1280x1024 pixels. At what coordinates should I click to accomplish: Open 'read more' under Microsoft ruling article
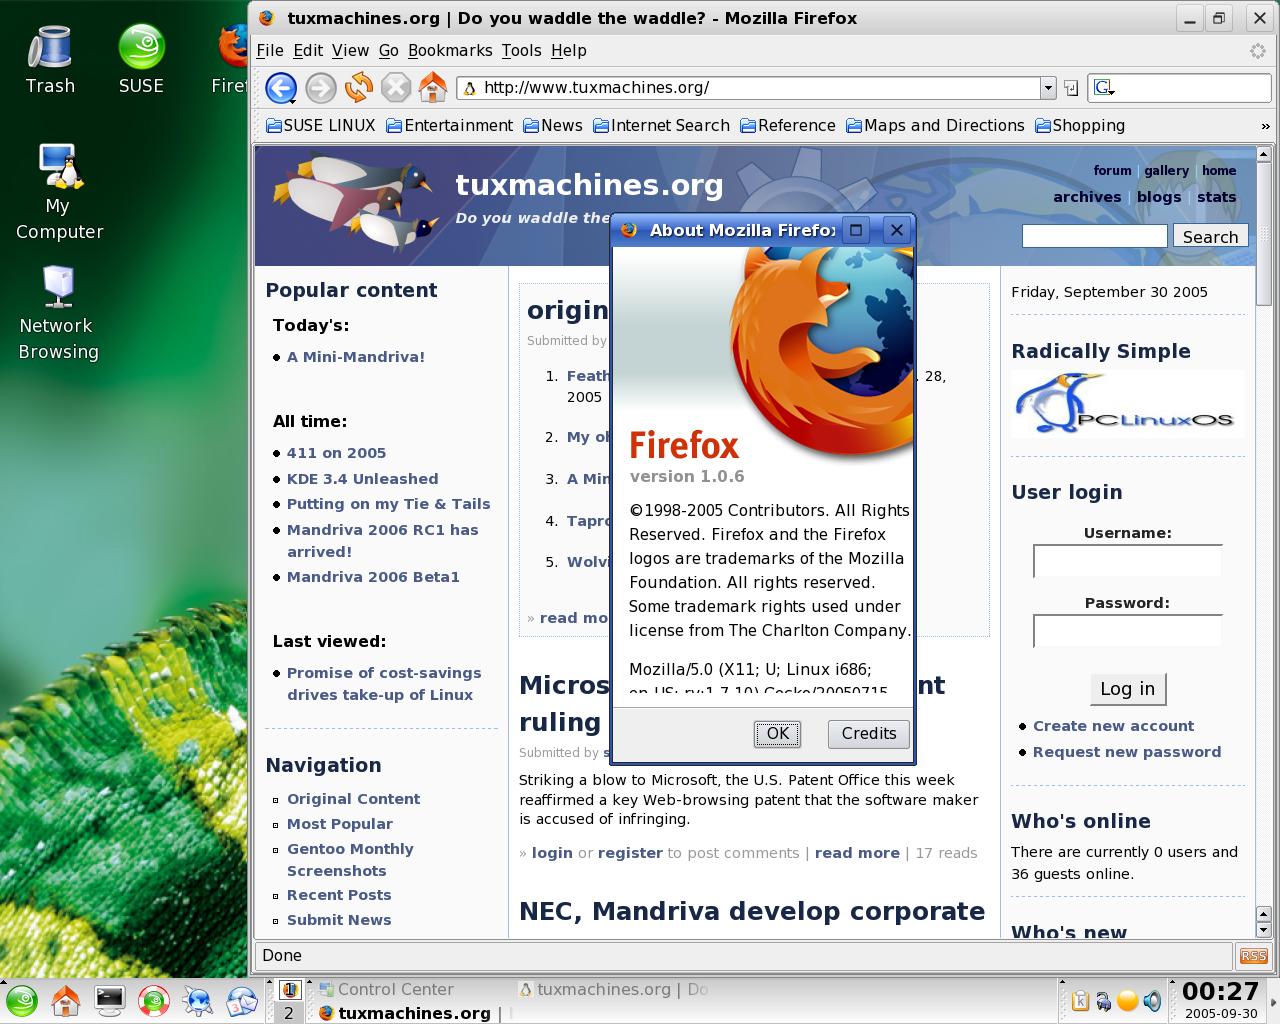tap(857, 853)
